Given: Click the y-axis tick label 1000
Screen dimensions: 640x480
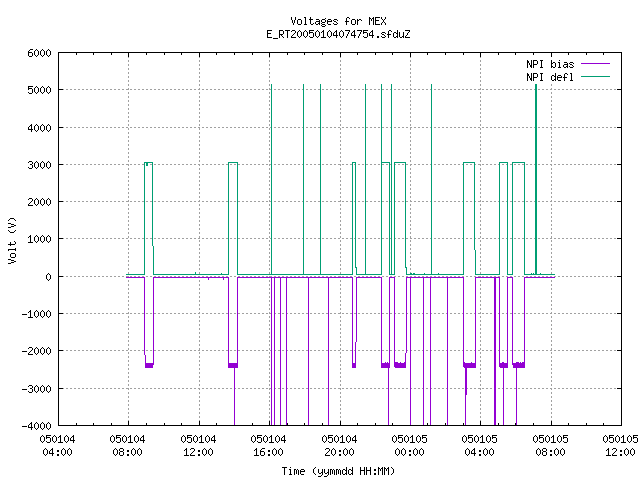Looking at the screenshot, I should [x=39, y=239].
